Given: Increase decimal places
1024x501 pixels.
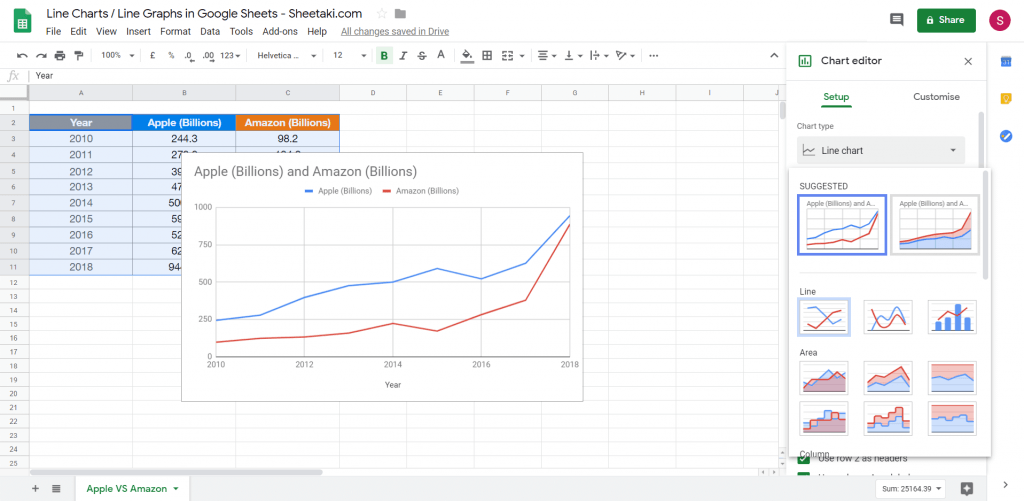Looking at the screenshot, I should tap(208, 56).
